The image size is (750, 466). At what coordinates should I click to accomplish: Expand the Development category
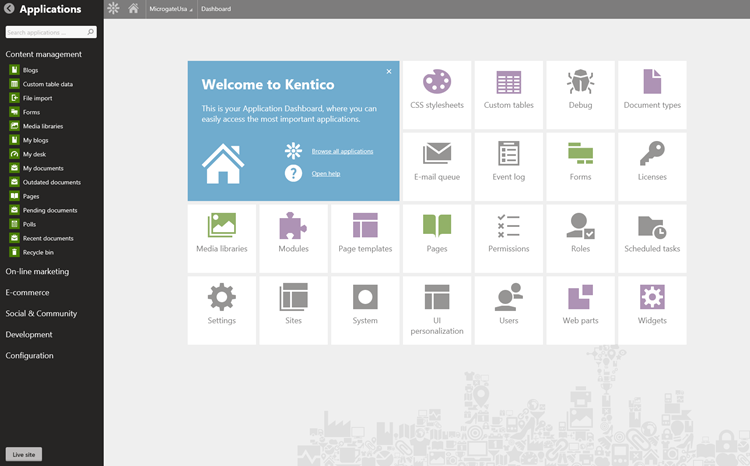click(29, 335)
